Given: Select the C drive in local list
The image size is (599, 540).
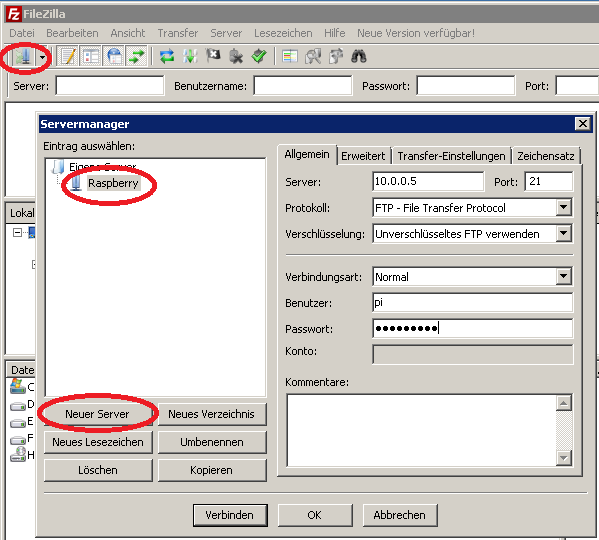Looking at the screenshot, I should pos(22,387).
